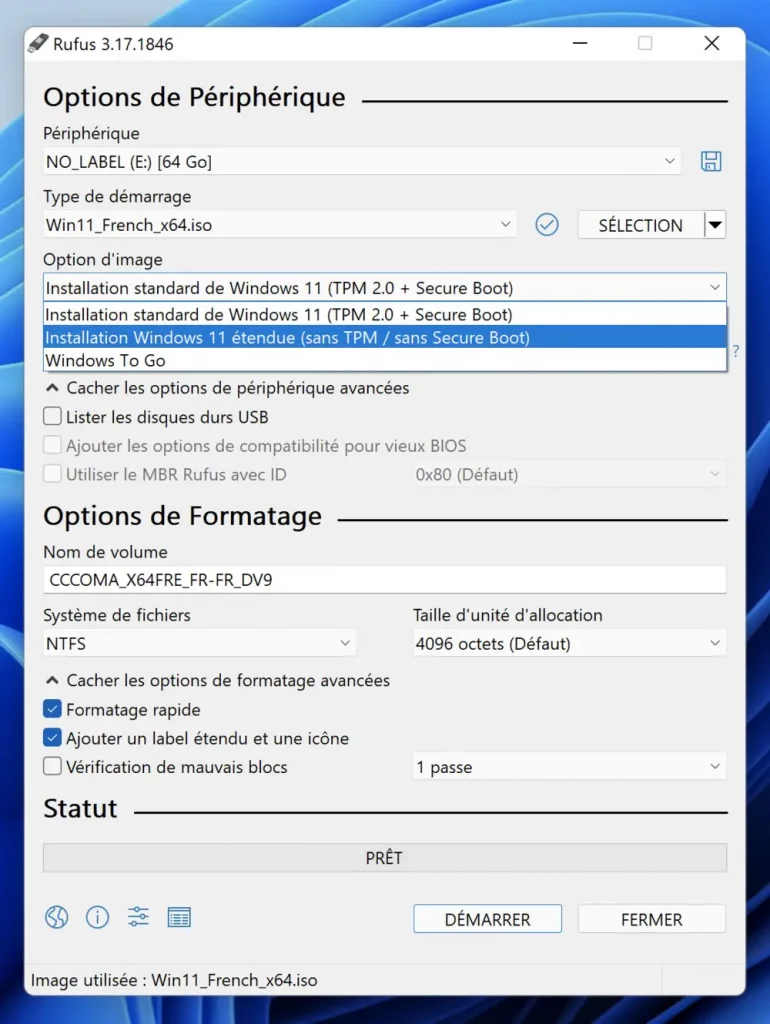The height and width of the screenshot is (1024, 770).
Task: Open the Périphérique dropdown
Action: click(362, 162)
